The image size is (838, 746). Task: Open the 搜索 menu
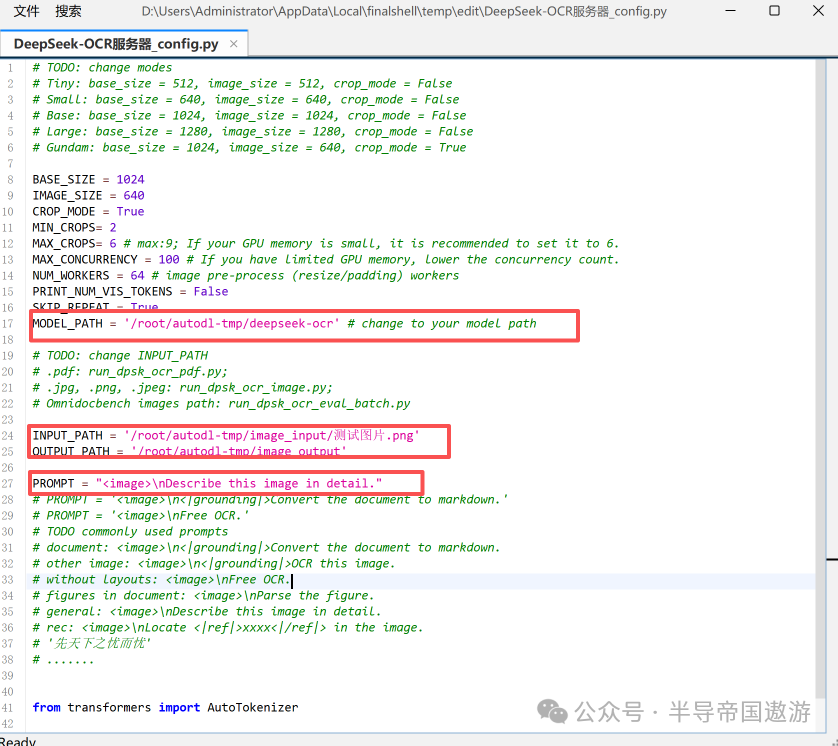pos(68,11)
